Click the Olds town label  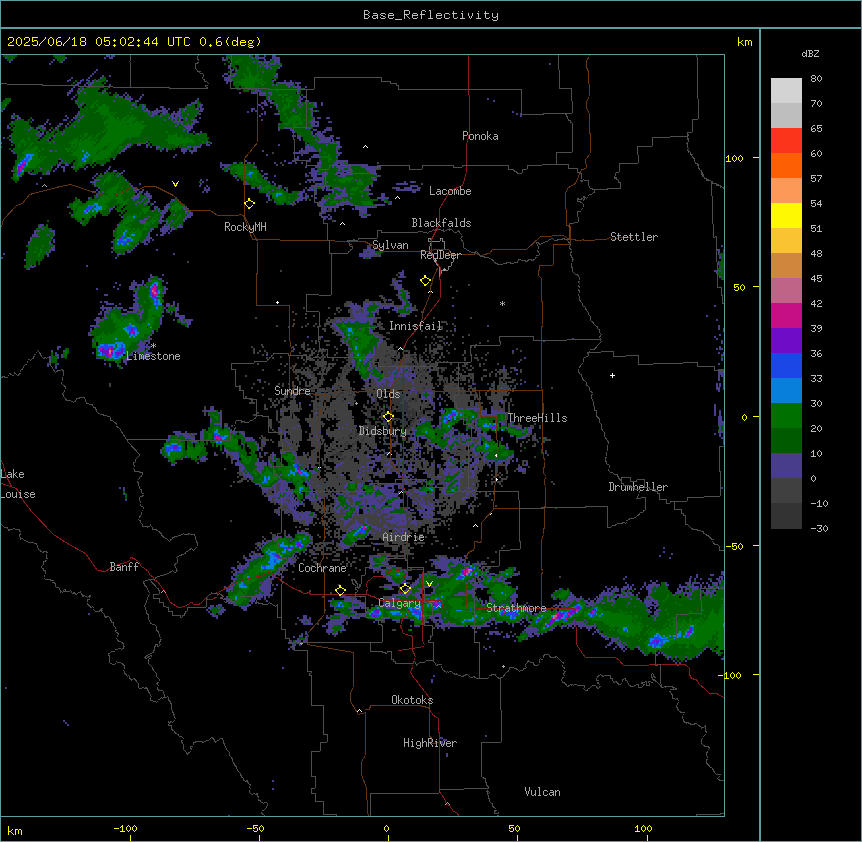pyautogui.click(x=388, y=394)
